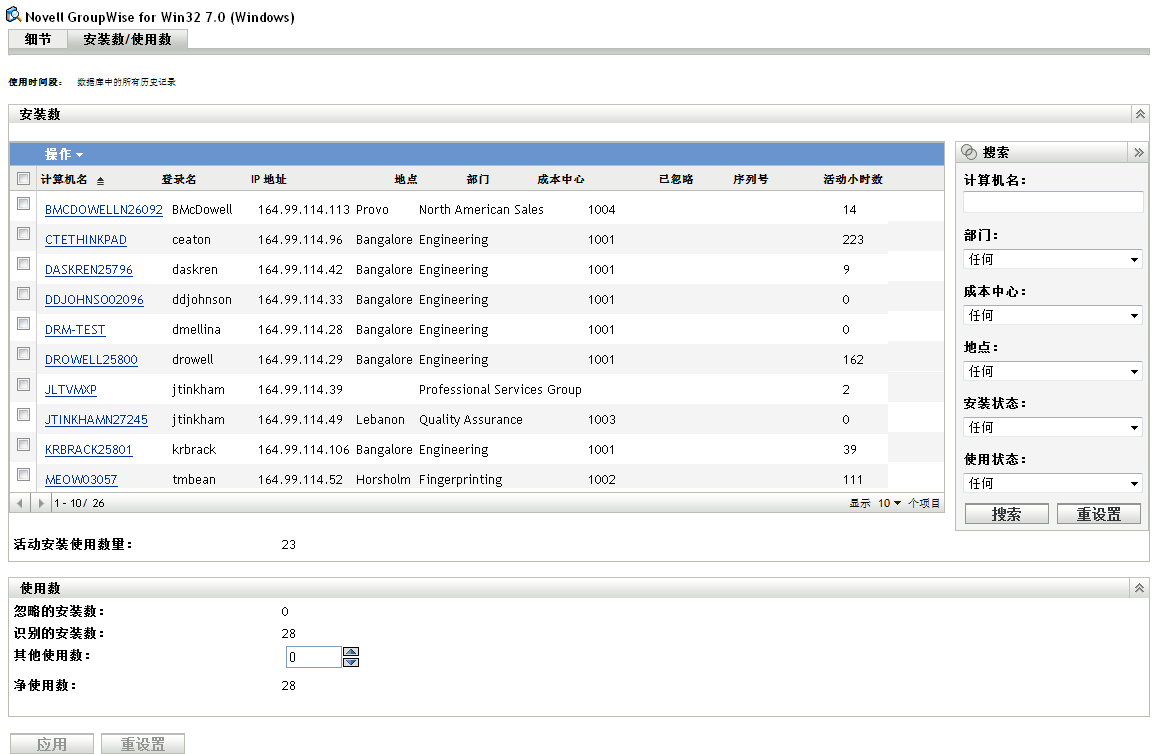1159x754 pixels.
Task: Sort by 成本中心 column header
Action: [560, 179]
